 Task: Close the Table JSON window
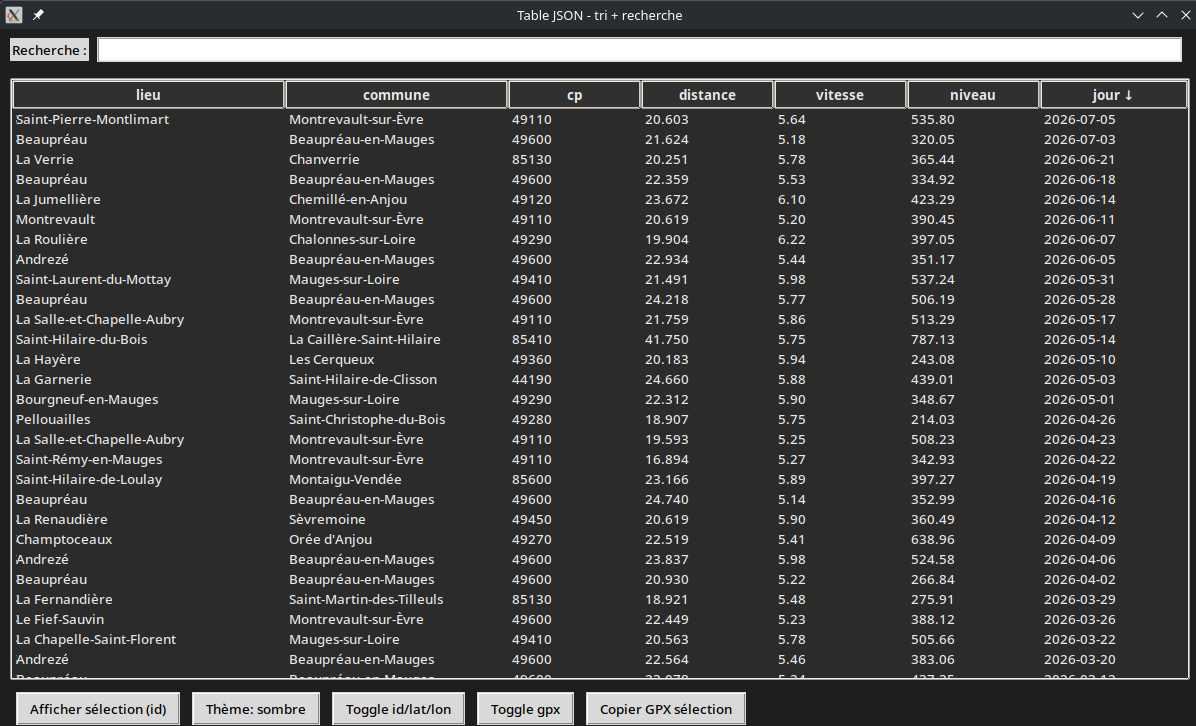pyautogui.click(x=1185, y=14)
